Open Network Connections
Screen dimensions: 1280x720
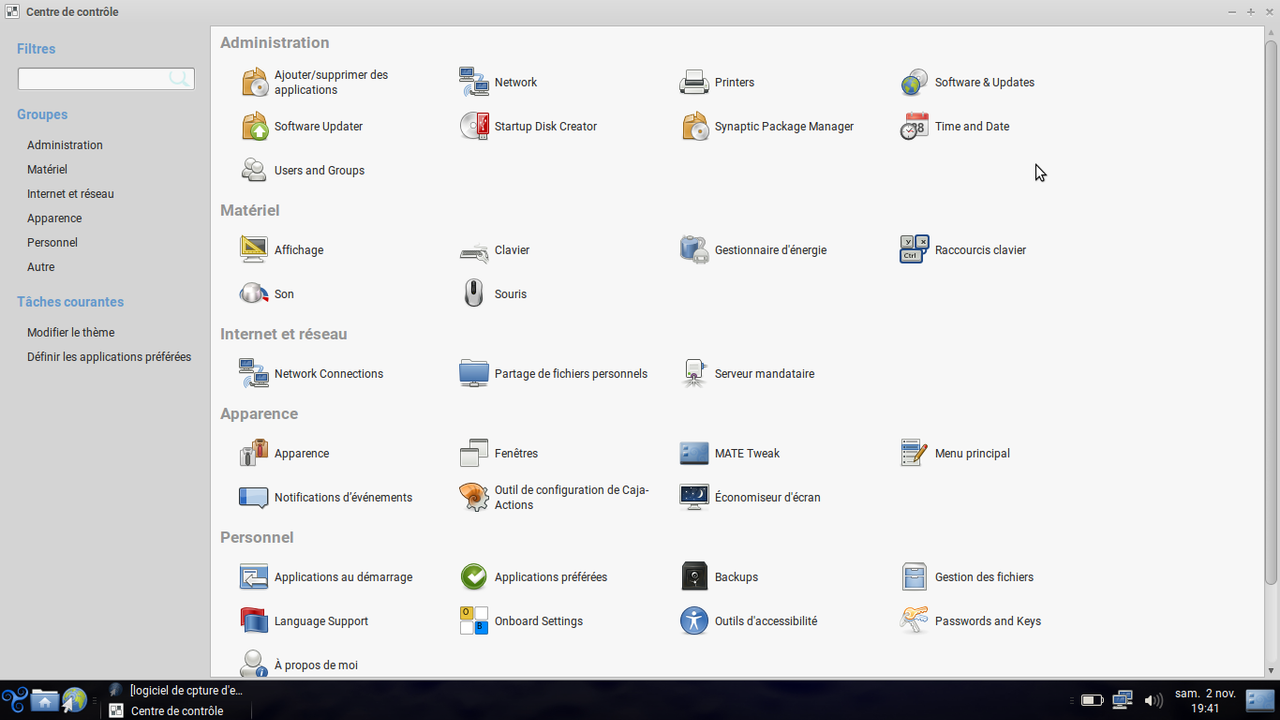pos(312,374)
